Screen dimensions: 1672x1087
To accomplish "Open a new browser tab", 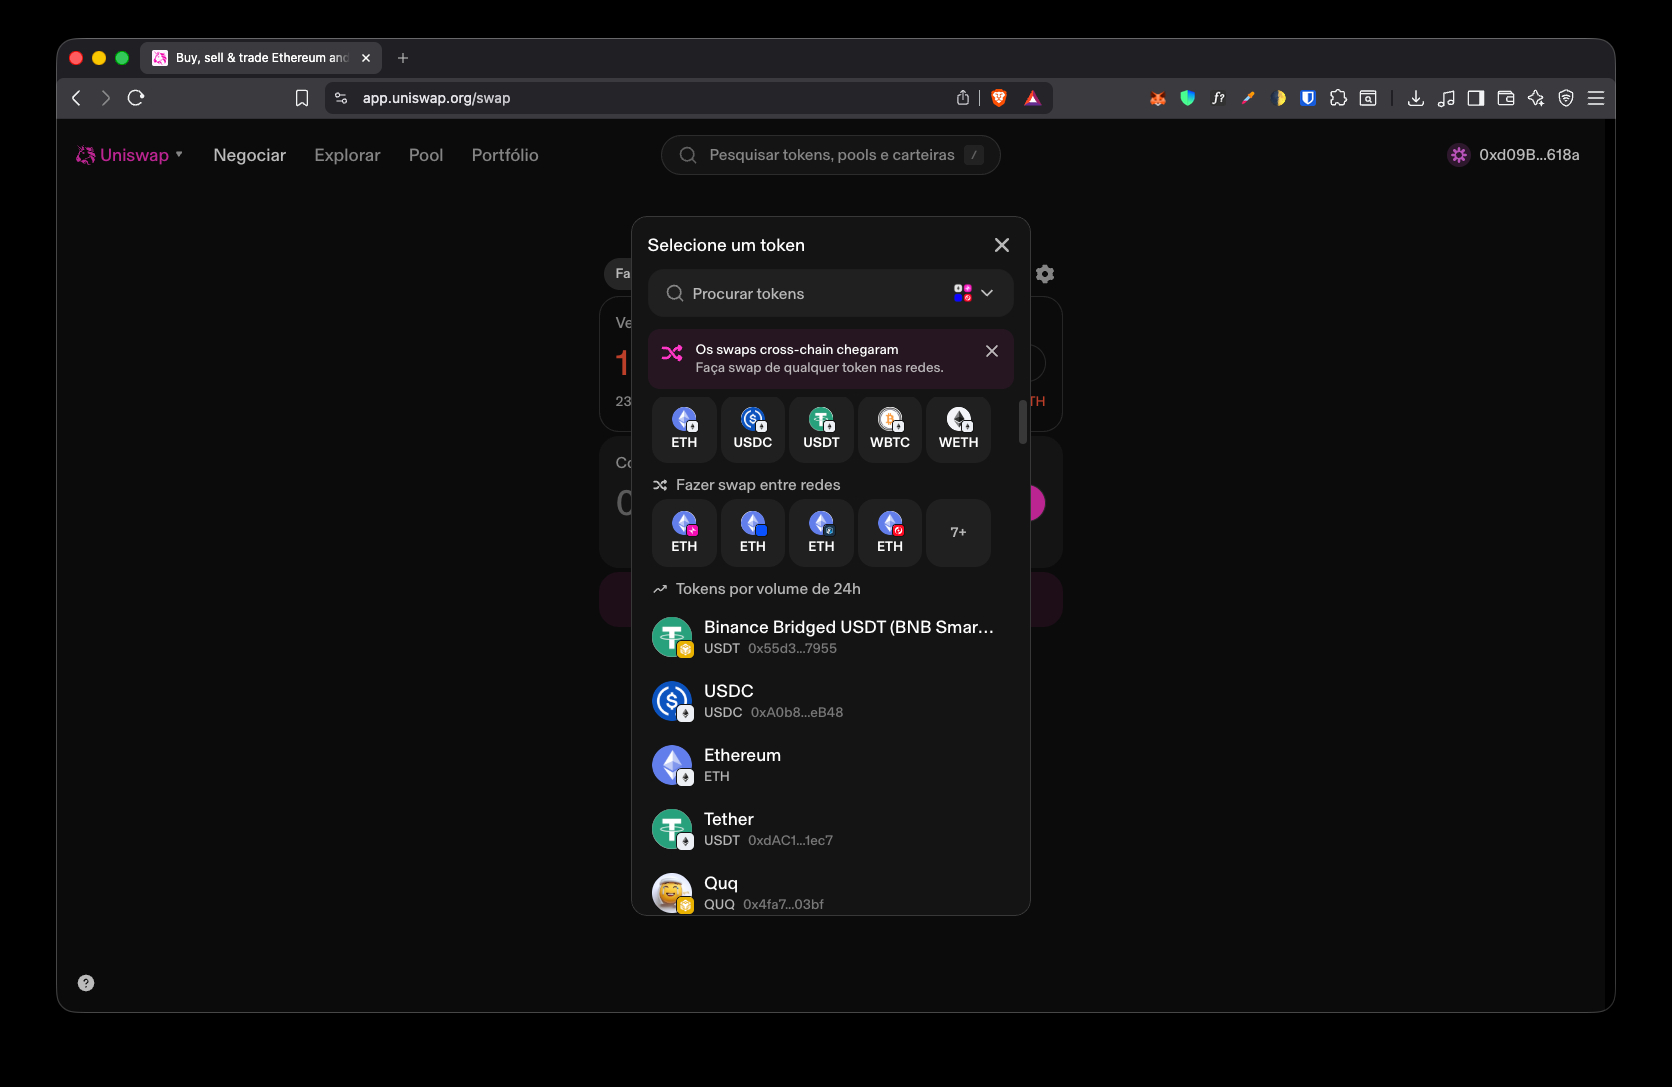I will click(403, 58).
